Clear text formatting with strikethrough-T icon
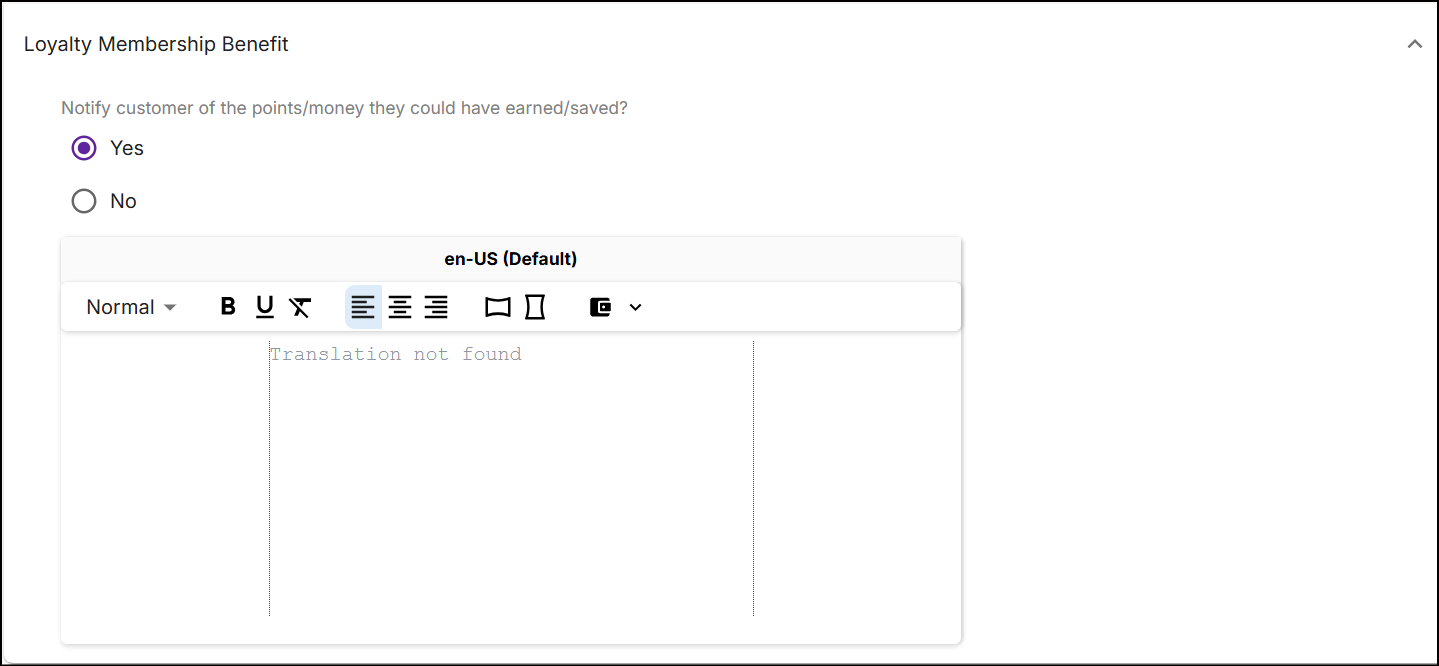This screenshot has height=666, width=1439. [300, 307]
